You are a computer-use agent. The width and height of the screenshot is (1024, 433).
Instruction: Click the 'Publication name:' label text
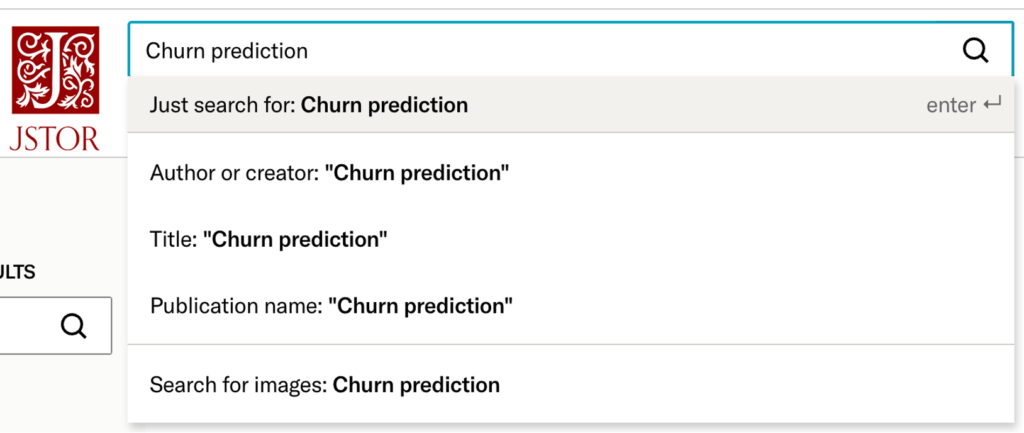click(x=236, y=306)
